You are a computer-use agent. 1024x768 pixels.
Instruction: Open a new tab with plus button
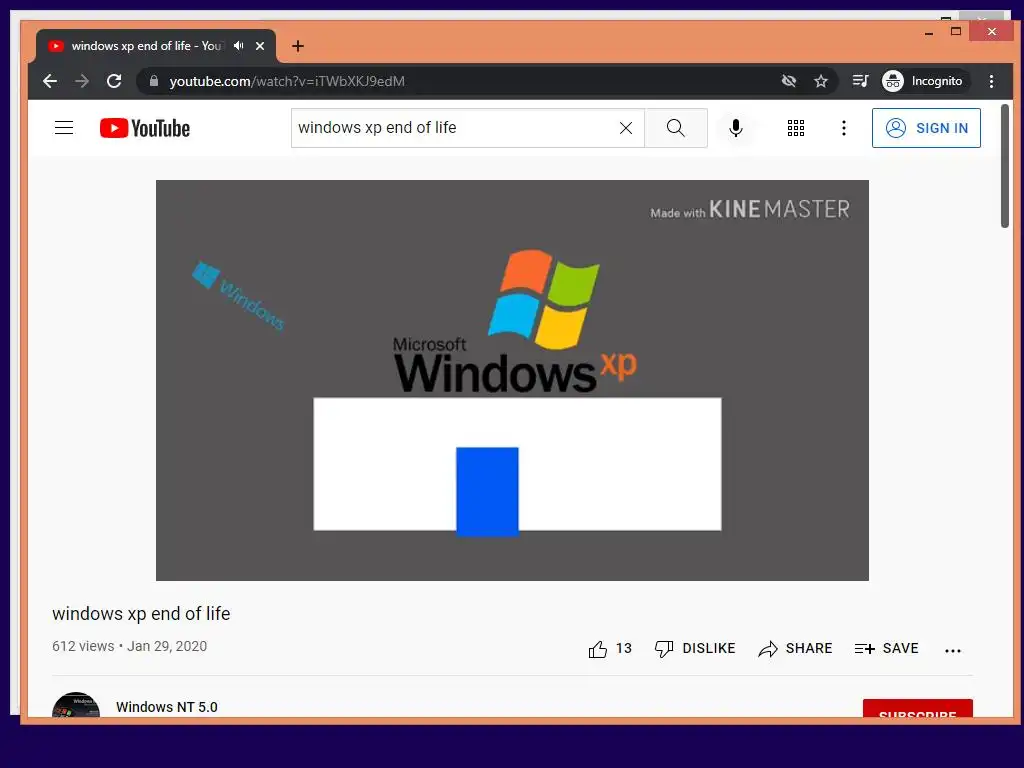tap(298, 46)
